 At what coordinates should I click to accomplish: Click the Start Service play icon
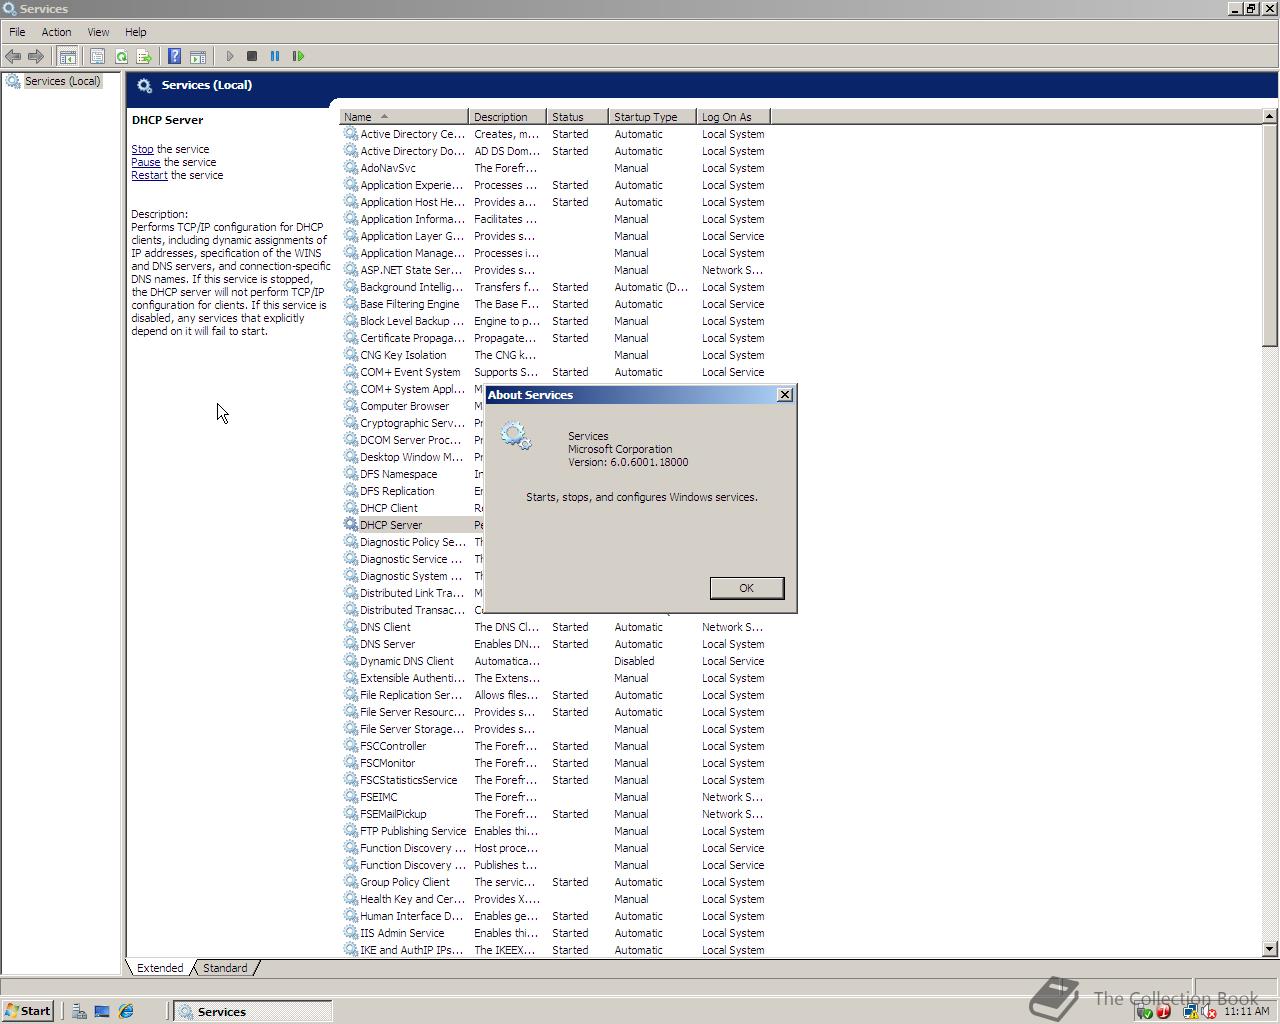pos(230,56)
